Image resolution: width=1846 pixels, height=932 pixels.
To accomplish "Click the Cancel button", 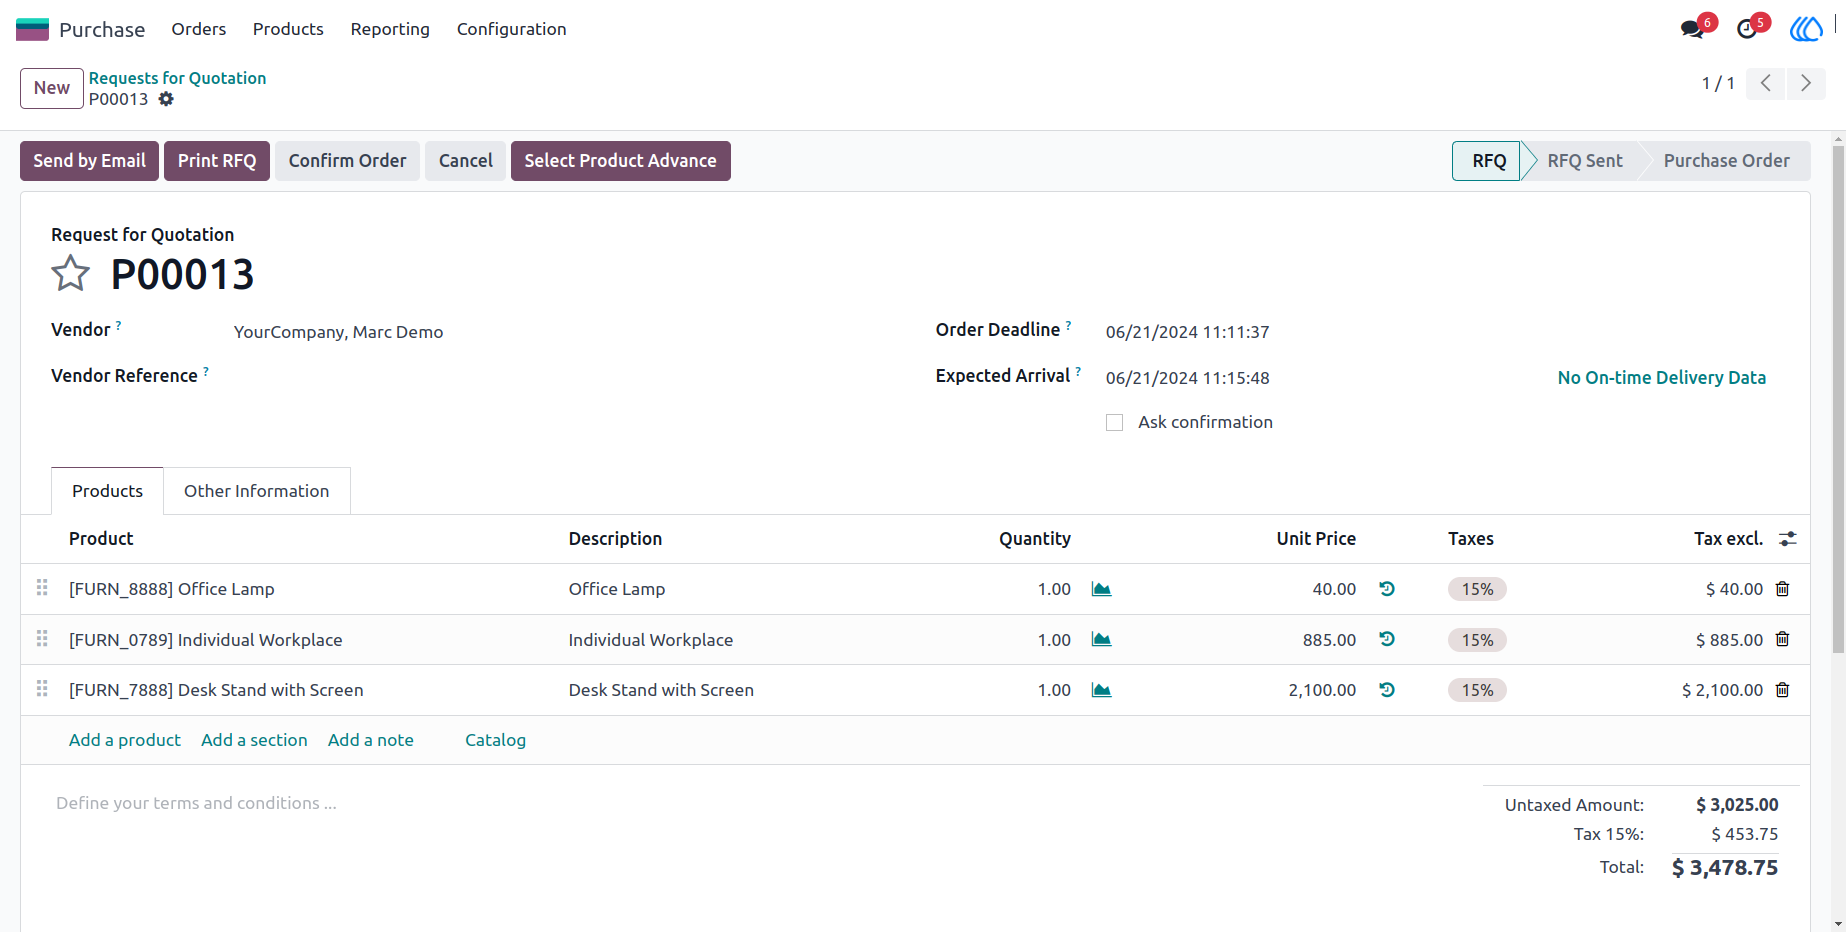I will coord(466,161).
